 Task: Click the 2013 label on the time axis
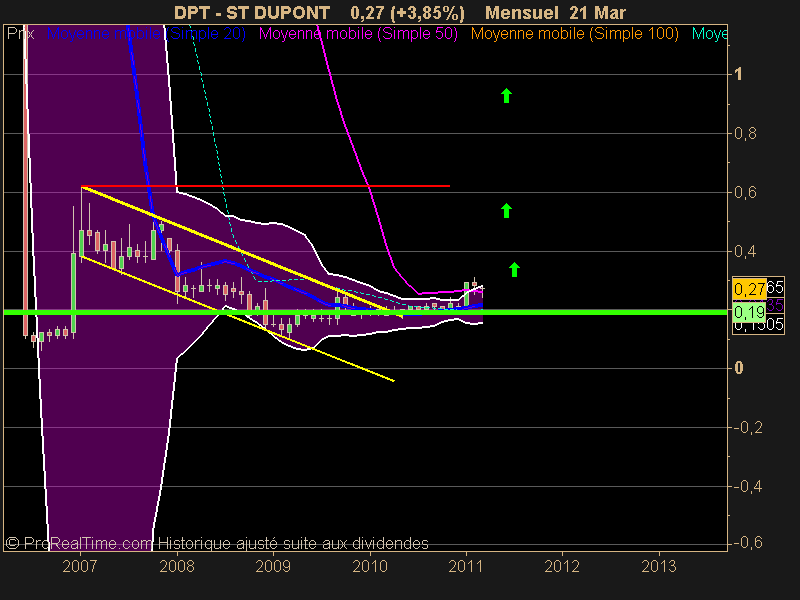click(x=659, y=566)
